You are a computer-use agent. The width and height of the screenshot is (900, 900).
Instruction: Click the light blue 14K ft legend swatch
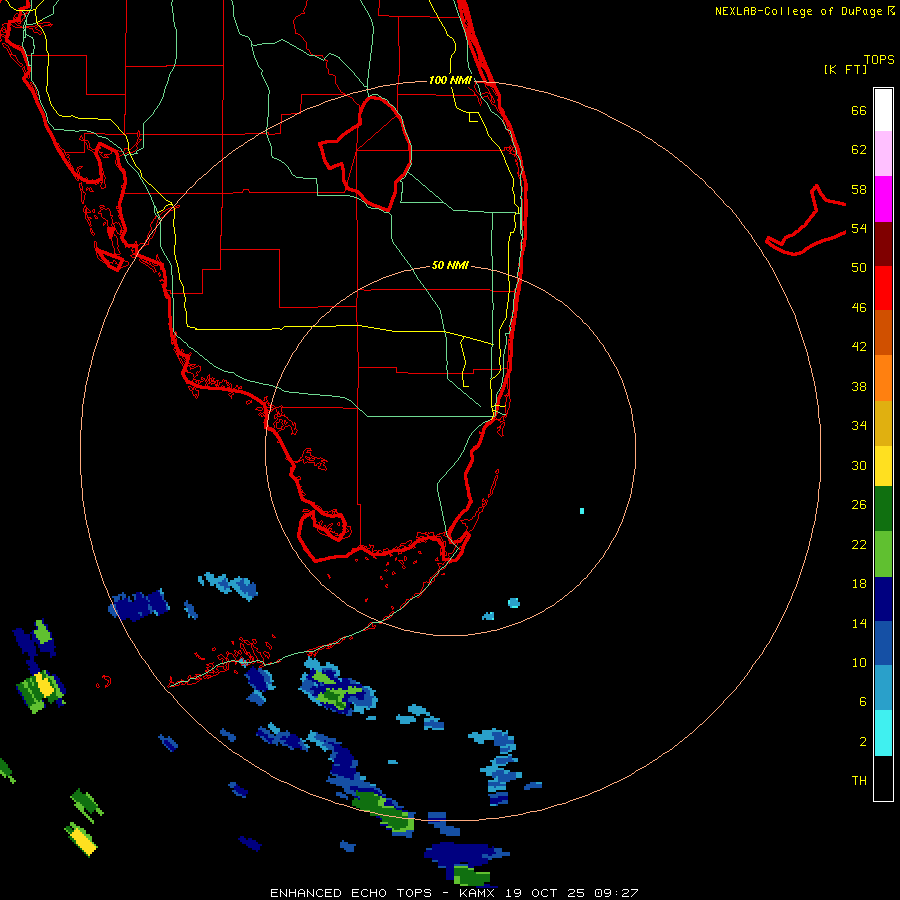pos(883,688)
